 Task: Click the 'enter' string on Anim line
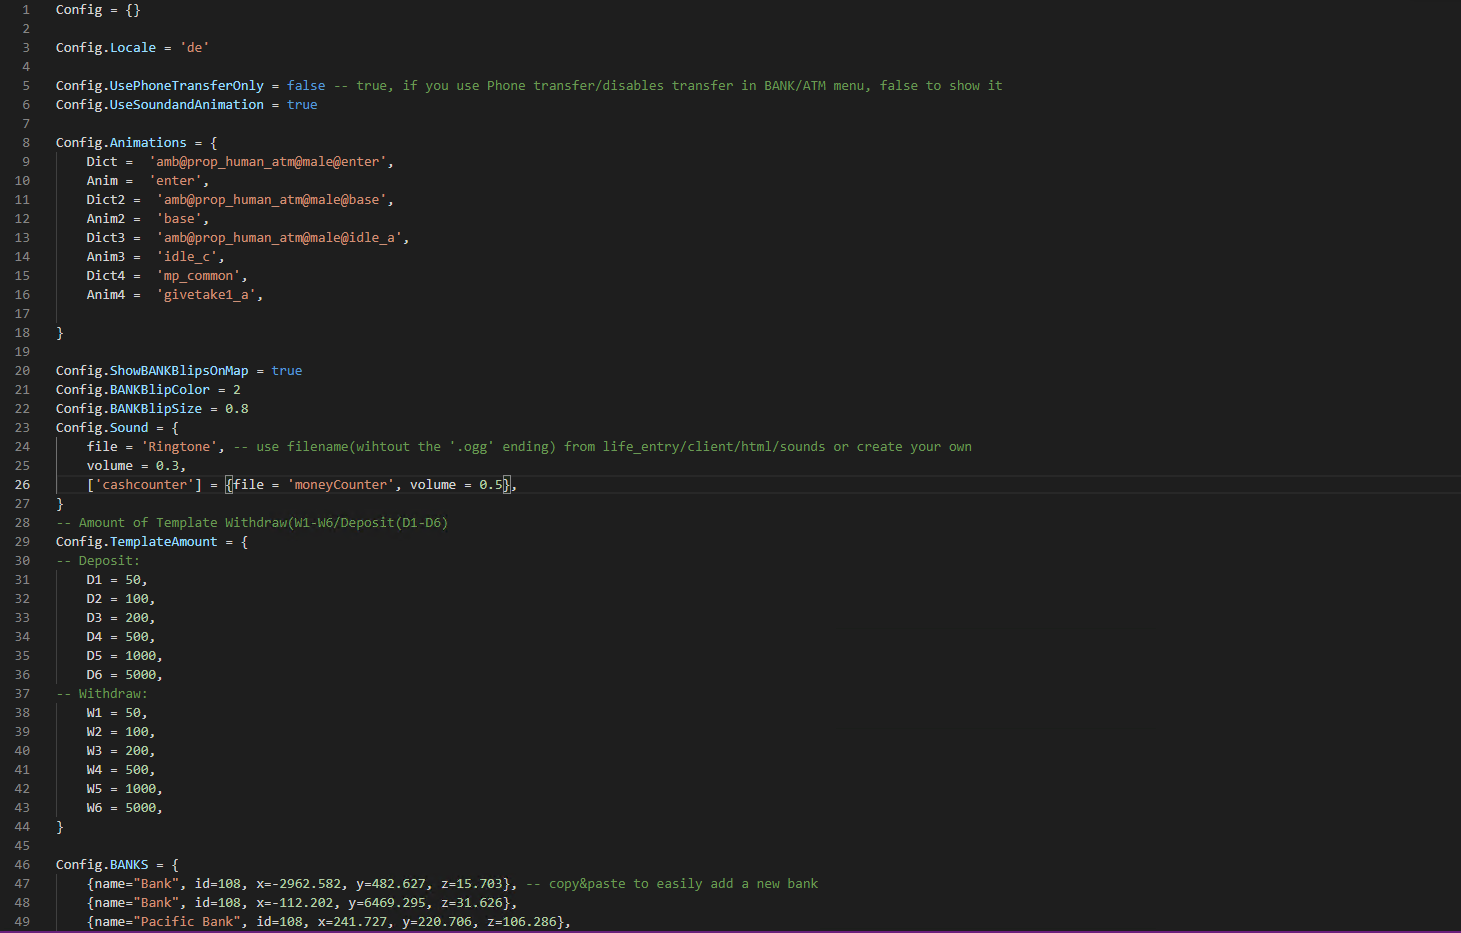pyautogui.click(x=175, y=181)
